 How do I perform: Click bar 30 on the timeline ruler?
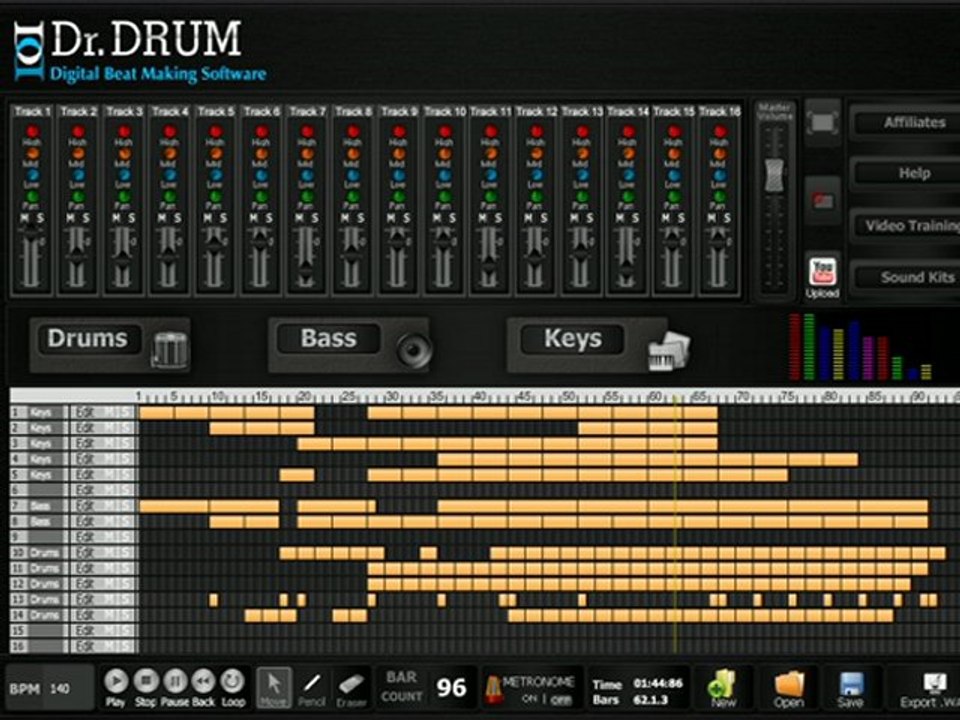pos(392,396)
